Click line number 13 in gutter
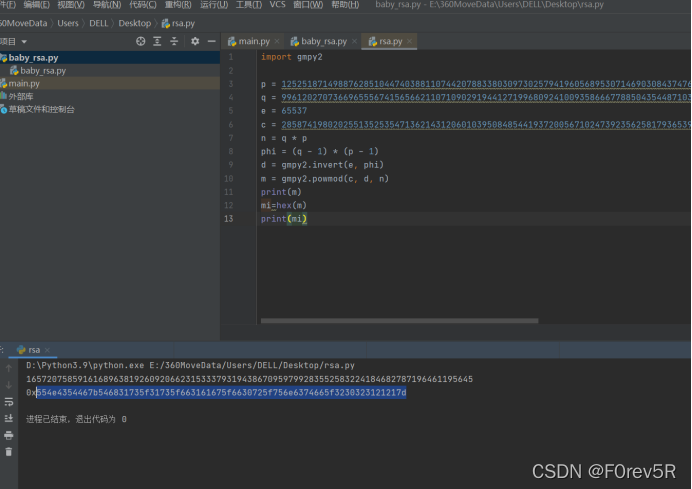Viewport: 692px width, 489px height. tap(229, 219)
